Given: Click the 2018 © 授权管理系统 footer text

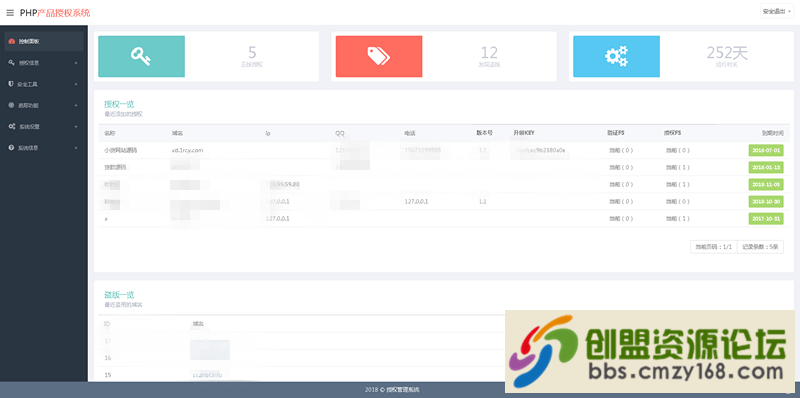Looking at the screenshot, I should (392, 390).
